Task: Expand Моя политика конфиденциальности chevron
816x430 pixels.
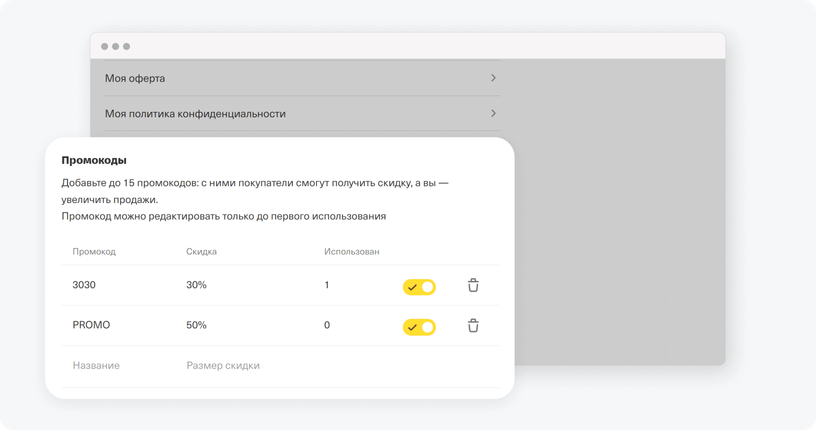Action: point(493,113)
